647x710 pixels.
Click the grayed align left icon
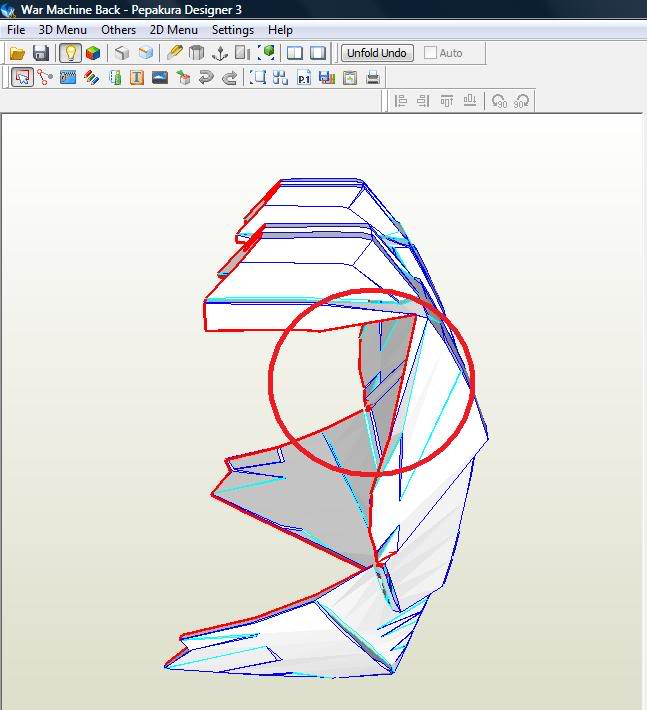pos(401,101)
